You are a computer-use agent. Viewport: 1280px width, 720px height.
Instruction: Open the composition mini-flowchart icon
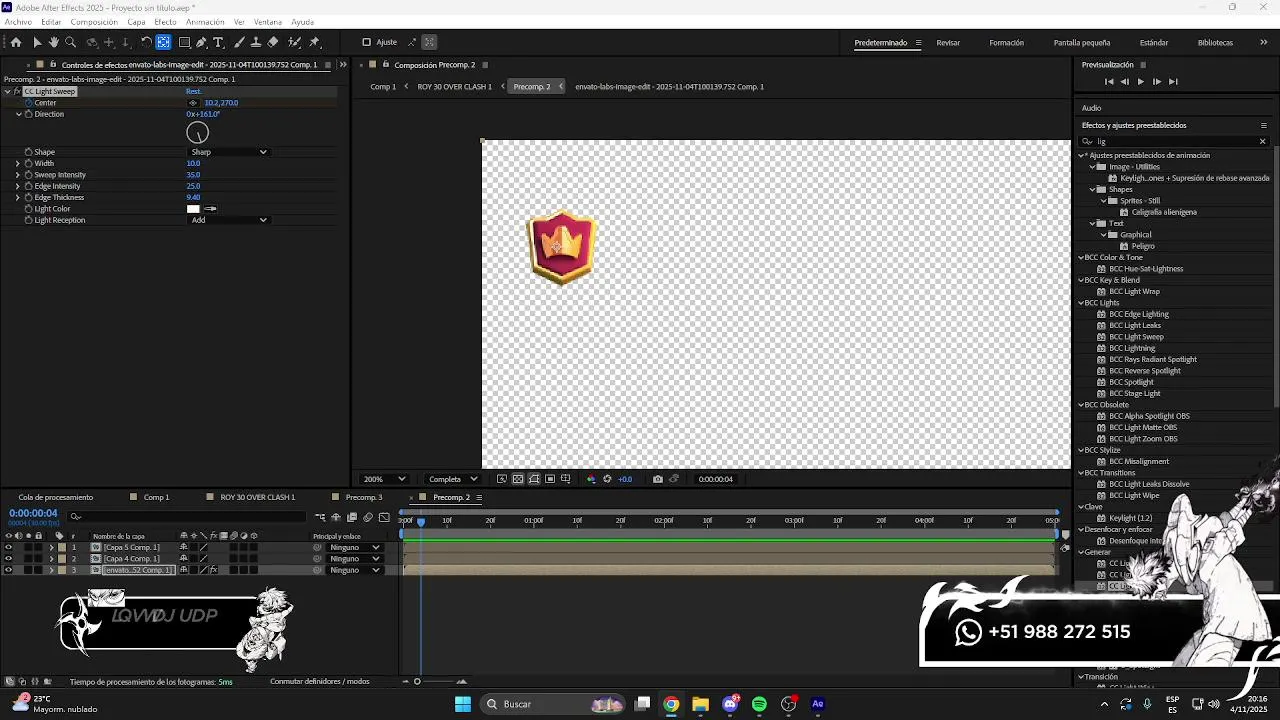pyautogui.click(x=320, y=517)
